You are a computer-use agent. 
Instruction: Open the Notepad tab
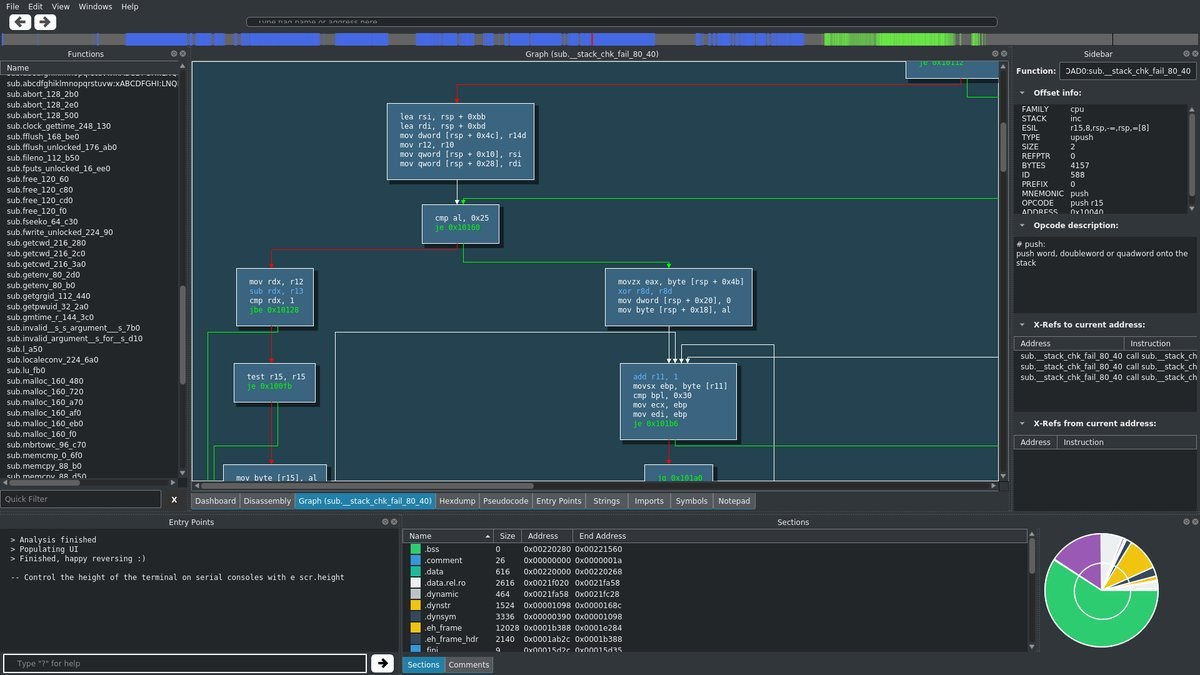click(734, 501)
